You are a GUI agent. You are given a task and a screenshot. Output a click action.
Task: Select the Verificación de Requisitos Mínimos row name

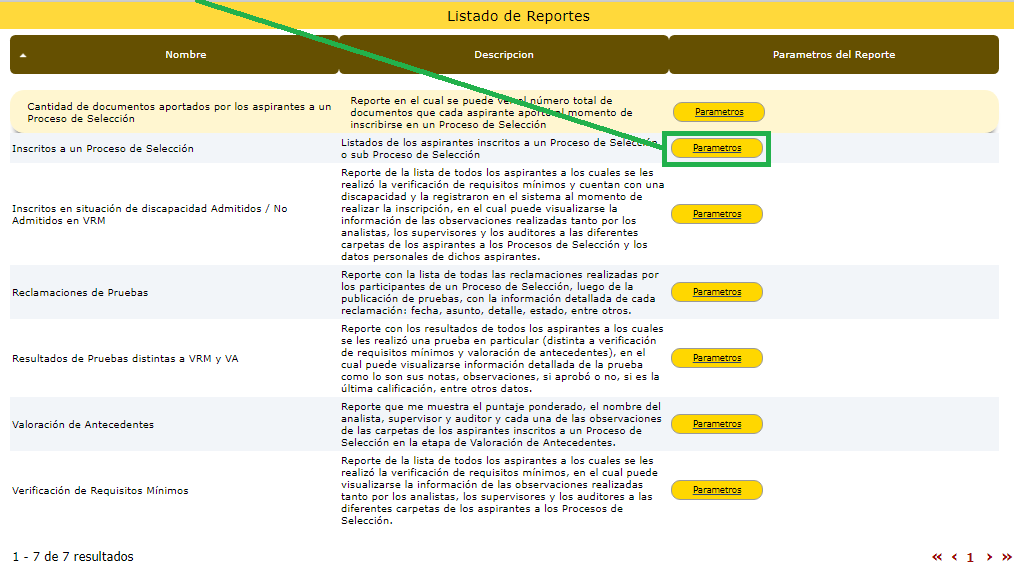[x=100, y=490]
